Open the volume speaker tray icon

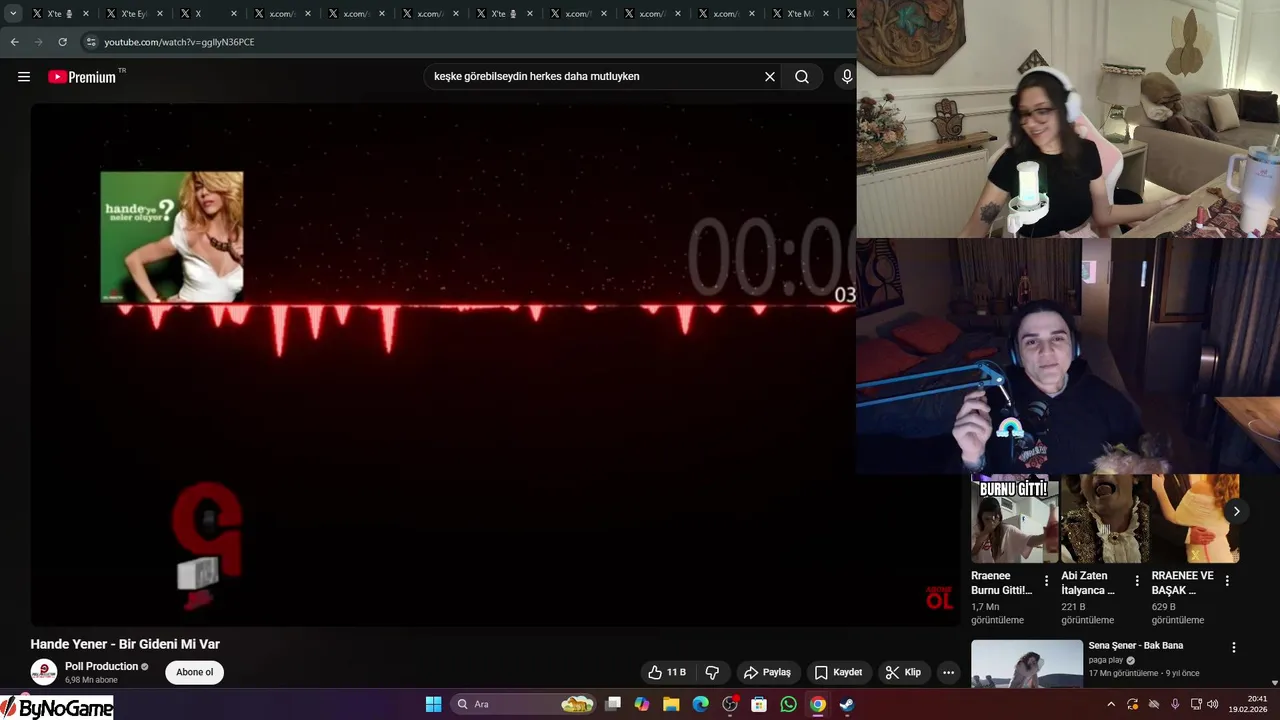click(x=1213, y=704)
